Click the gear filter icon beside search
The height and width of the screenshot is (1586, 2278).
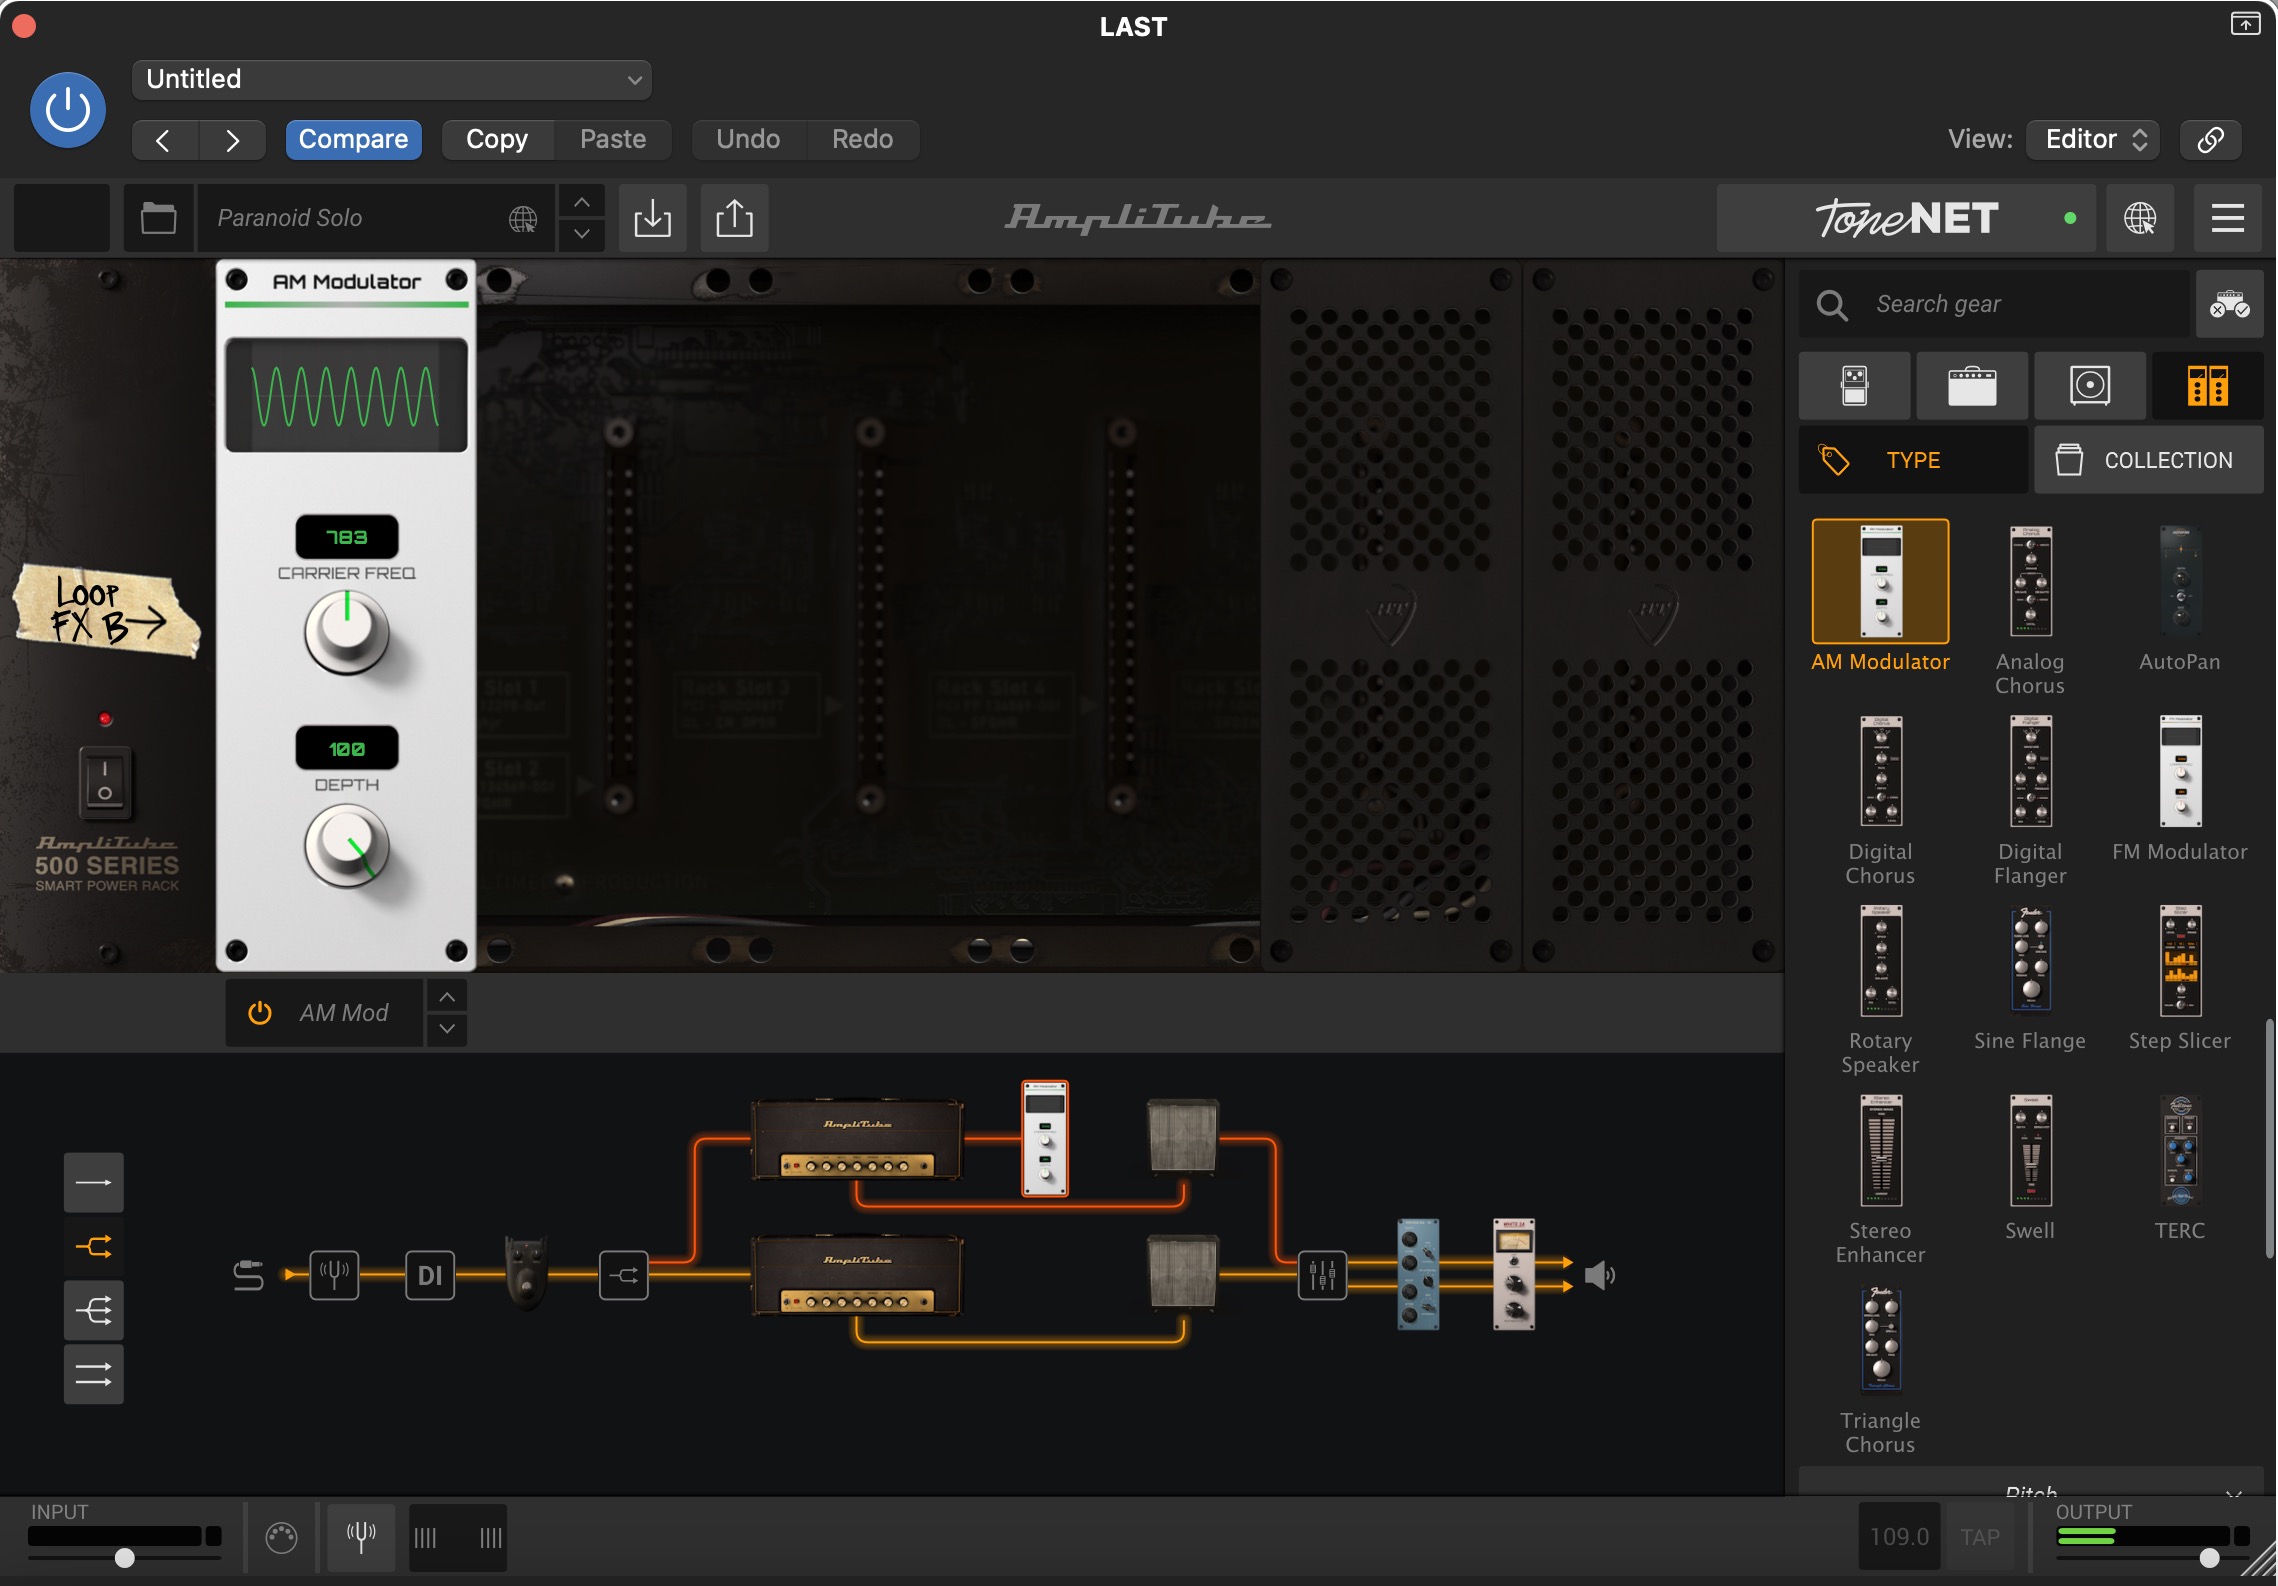[x=2230, y=304]
